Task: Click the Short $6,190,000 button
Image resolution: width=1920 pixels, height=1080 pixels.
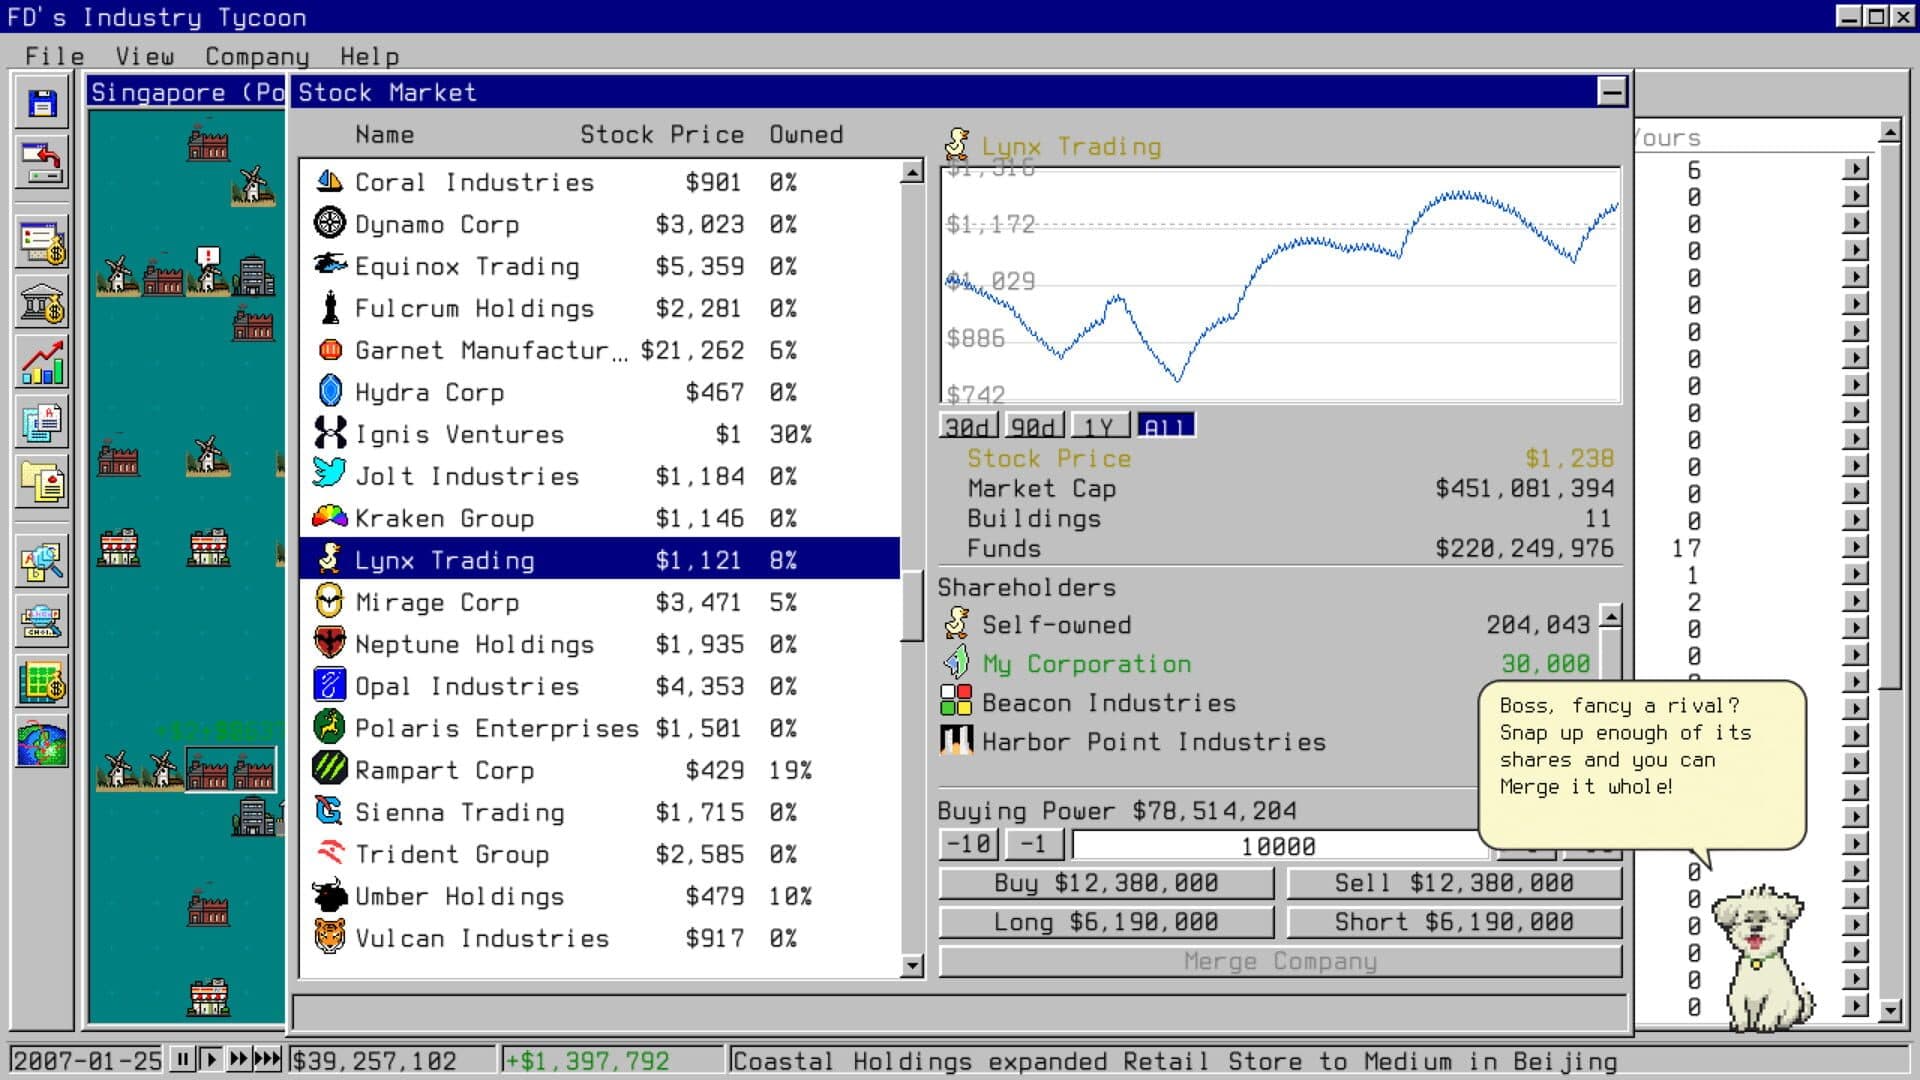Action: coord(1454,922)
